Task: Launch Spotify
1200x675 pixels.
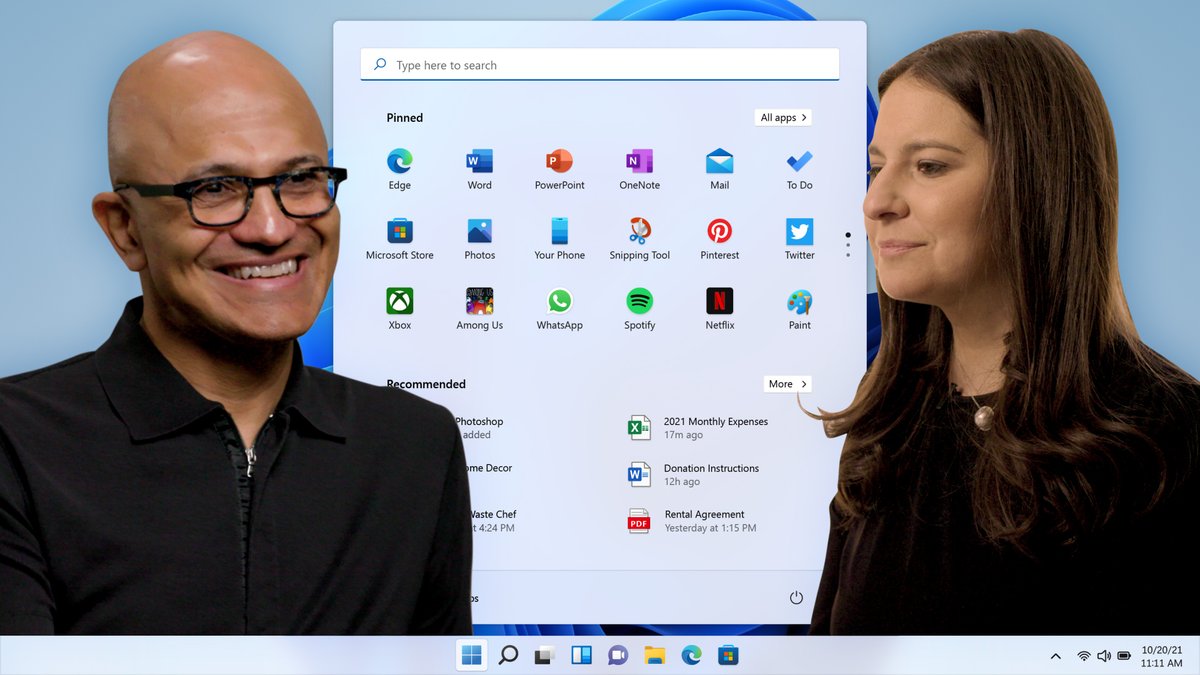Action: point(639,308)
